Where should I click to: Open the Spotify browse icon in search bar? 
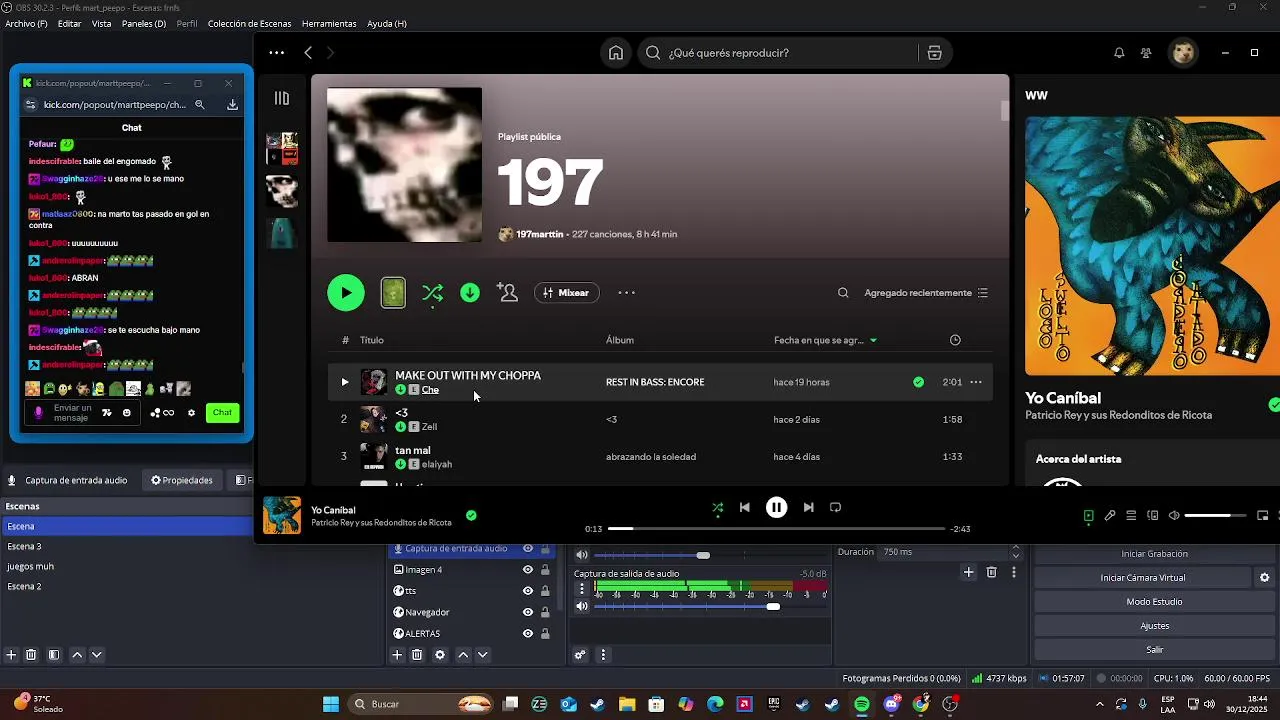(x=934, y=53)
